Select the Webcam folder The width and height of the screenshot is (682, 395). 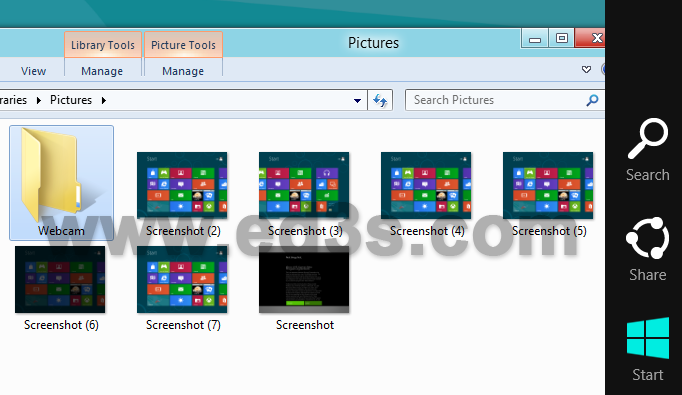(61, 183)
